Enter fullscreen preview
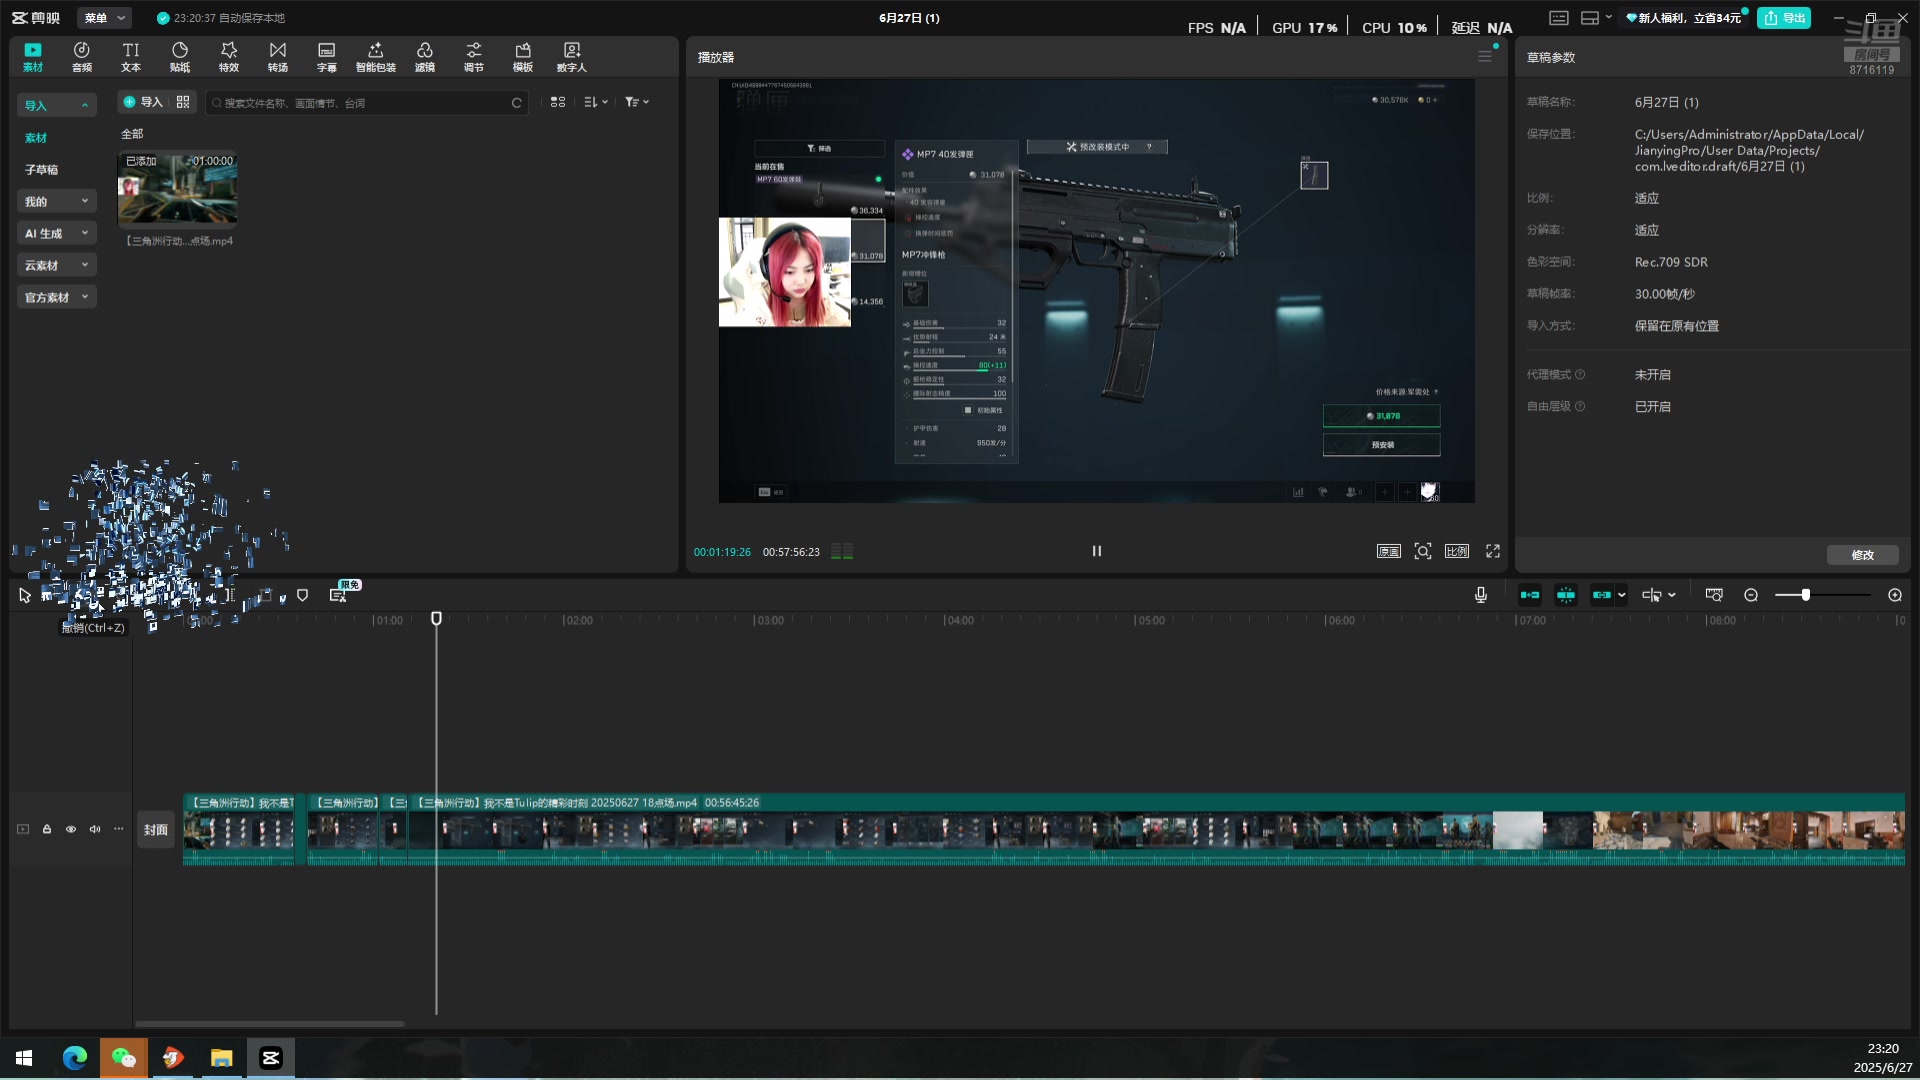Screen dimensions: 1920x1080 [x=1493, y=551]
